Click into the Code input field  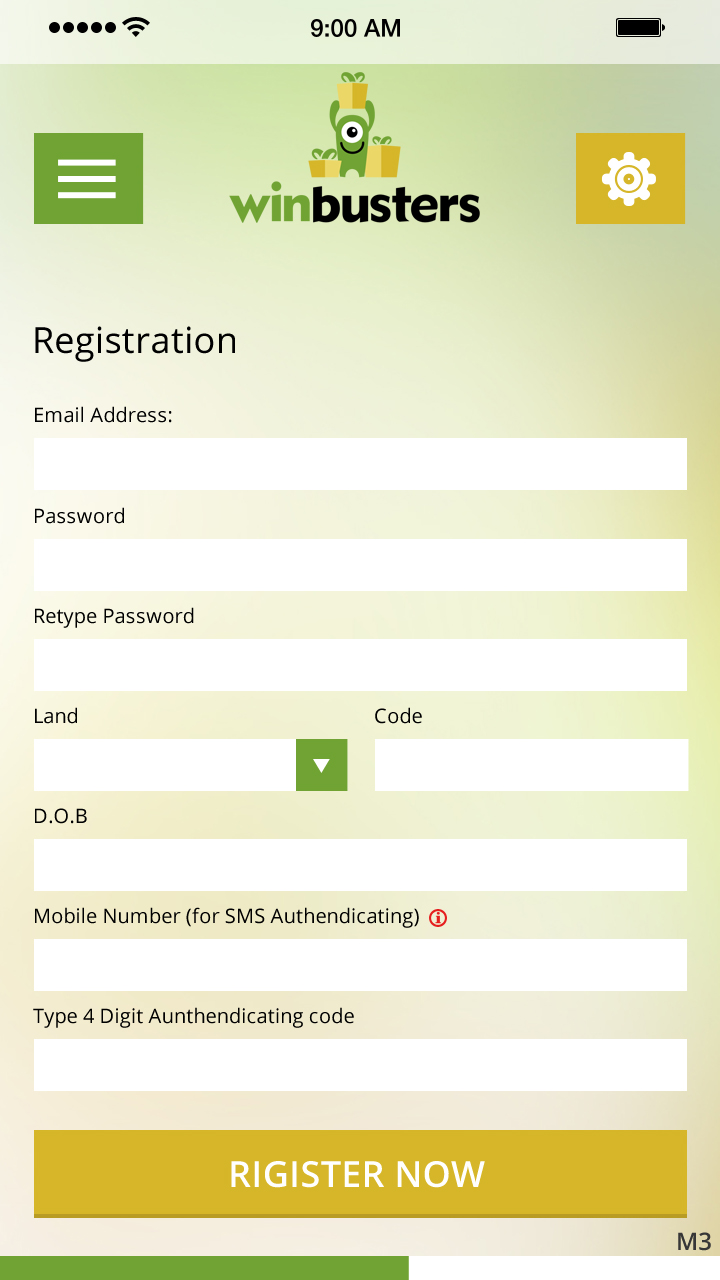(531, 765)
